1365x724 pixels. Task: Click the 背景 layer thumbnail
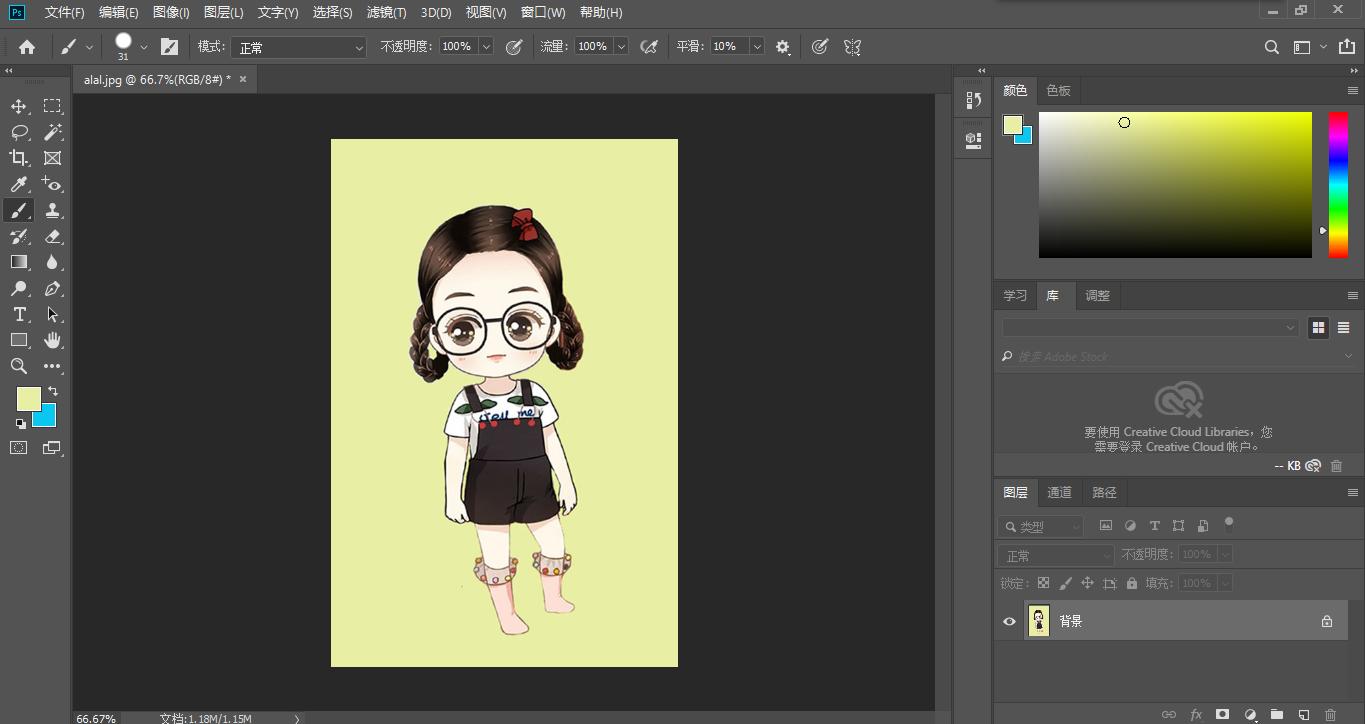[1039, 621]
